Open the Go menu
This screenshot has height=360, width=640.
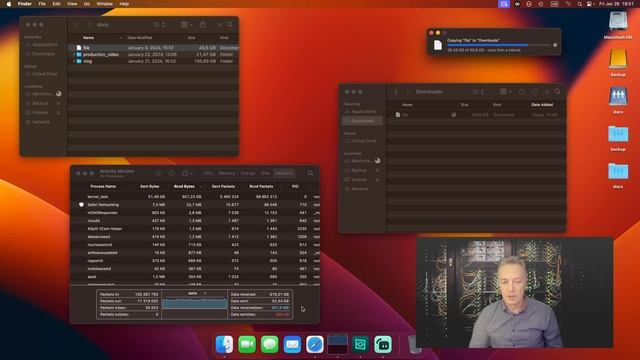coord(87,4)
